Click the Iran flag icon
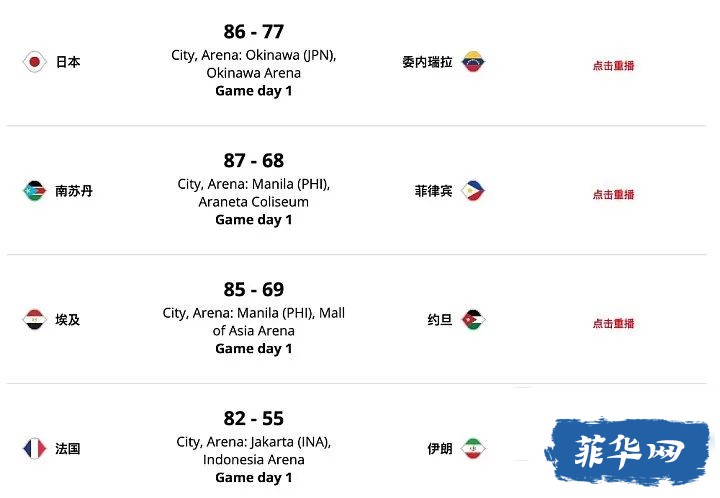Viewport: 720px width, 498px height. [x=473, y=448]
